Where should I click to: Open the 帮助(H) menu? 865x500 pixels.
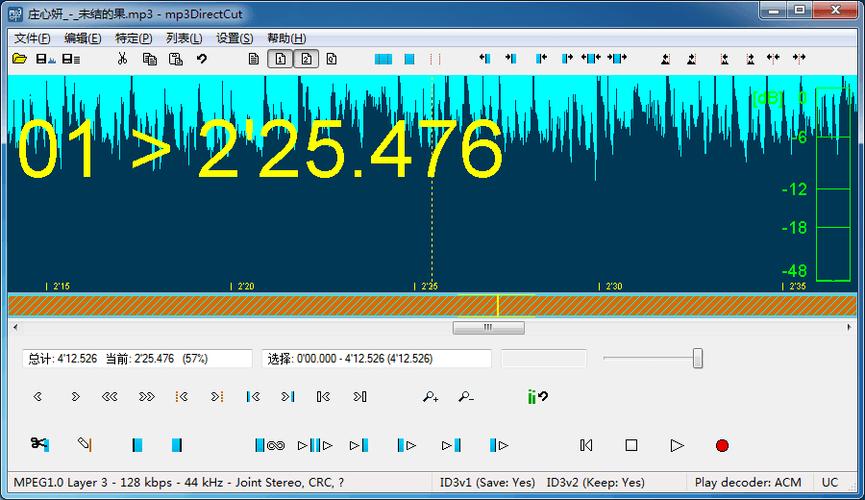[x=286, y=38]
